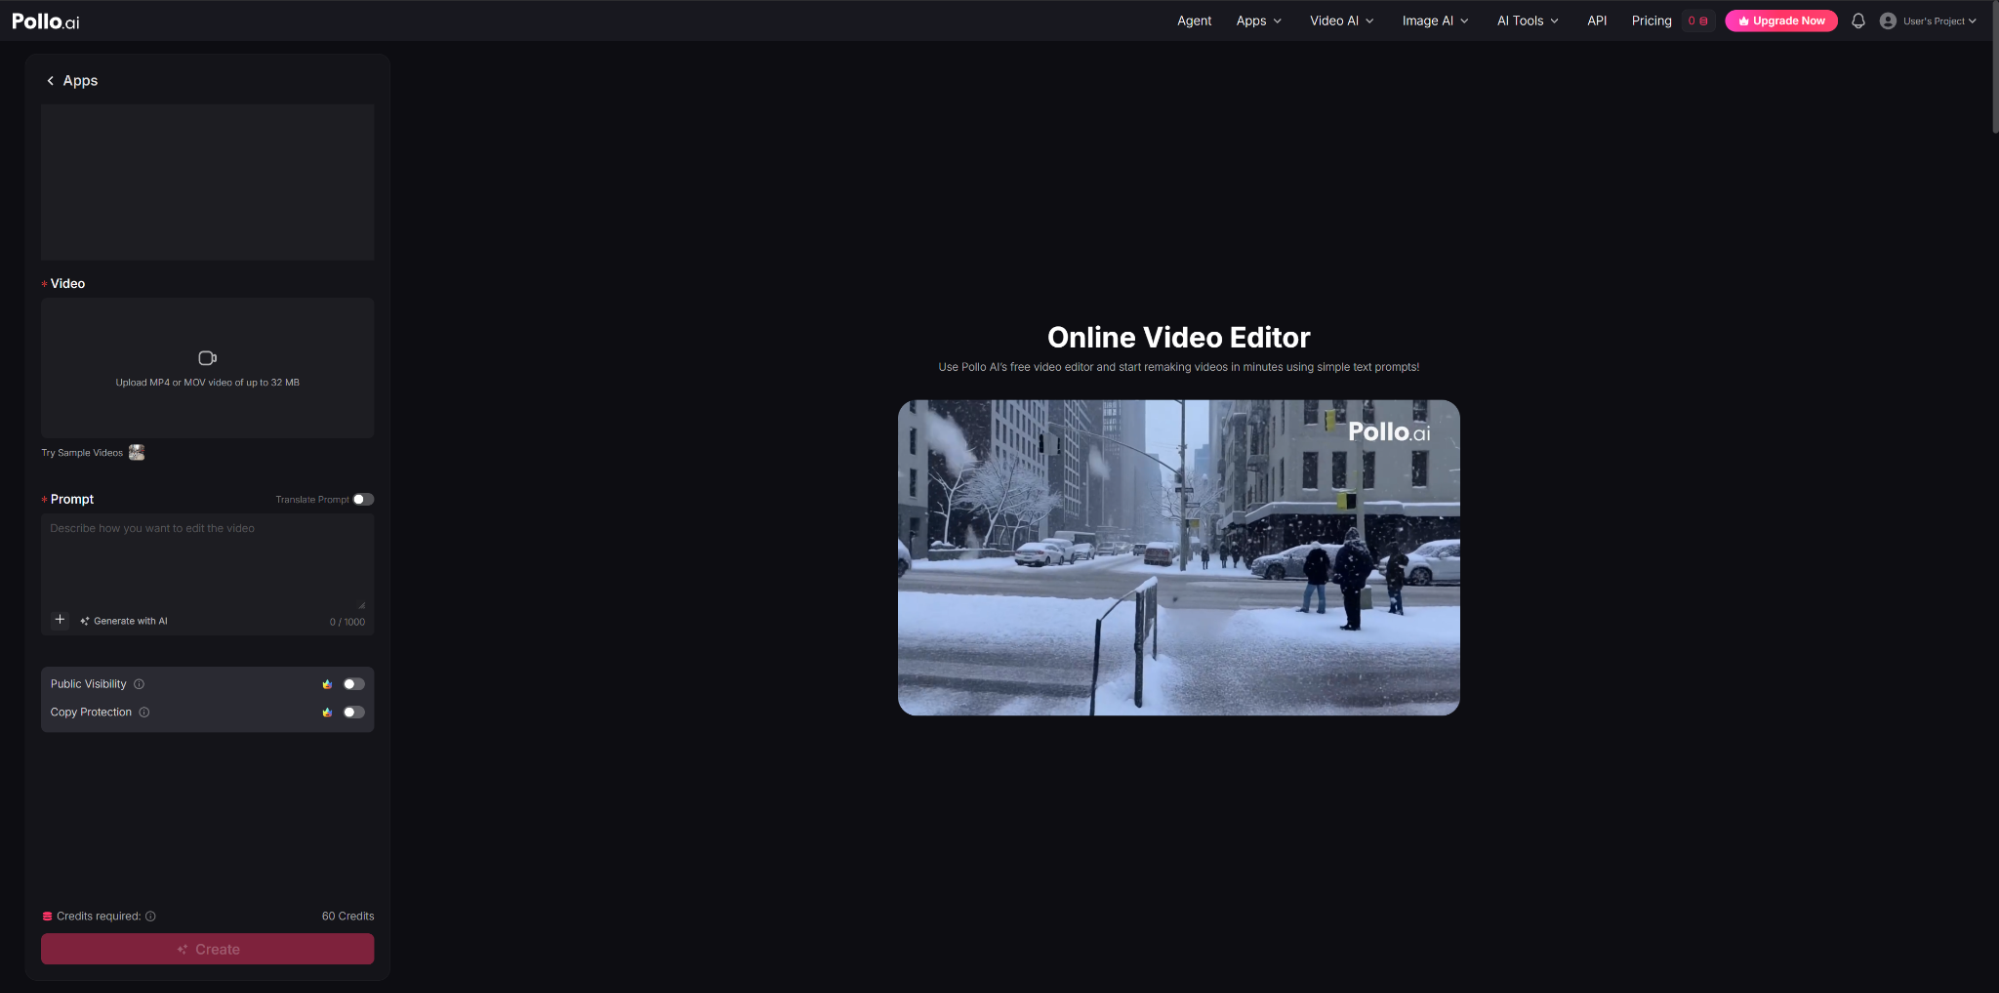Open the Pricing page
Viewport: 1999px width, 993px height.
pyautogui.click(x=1651, y=21)
